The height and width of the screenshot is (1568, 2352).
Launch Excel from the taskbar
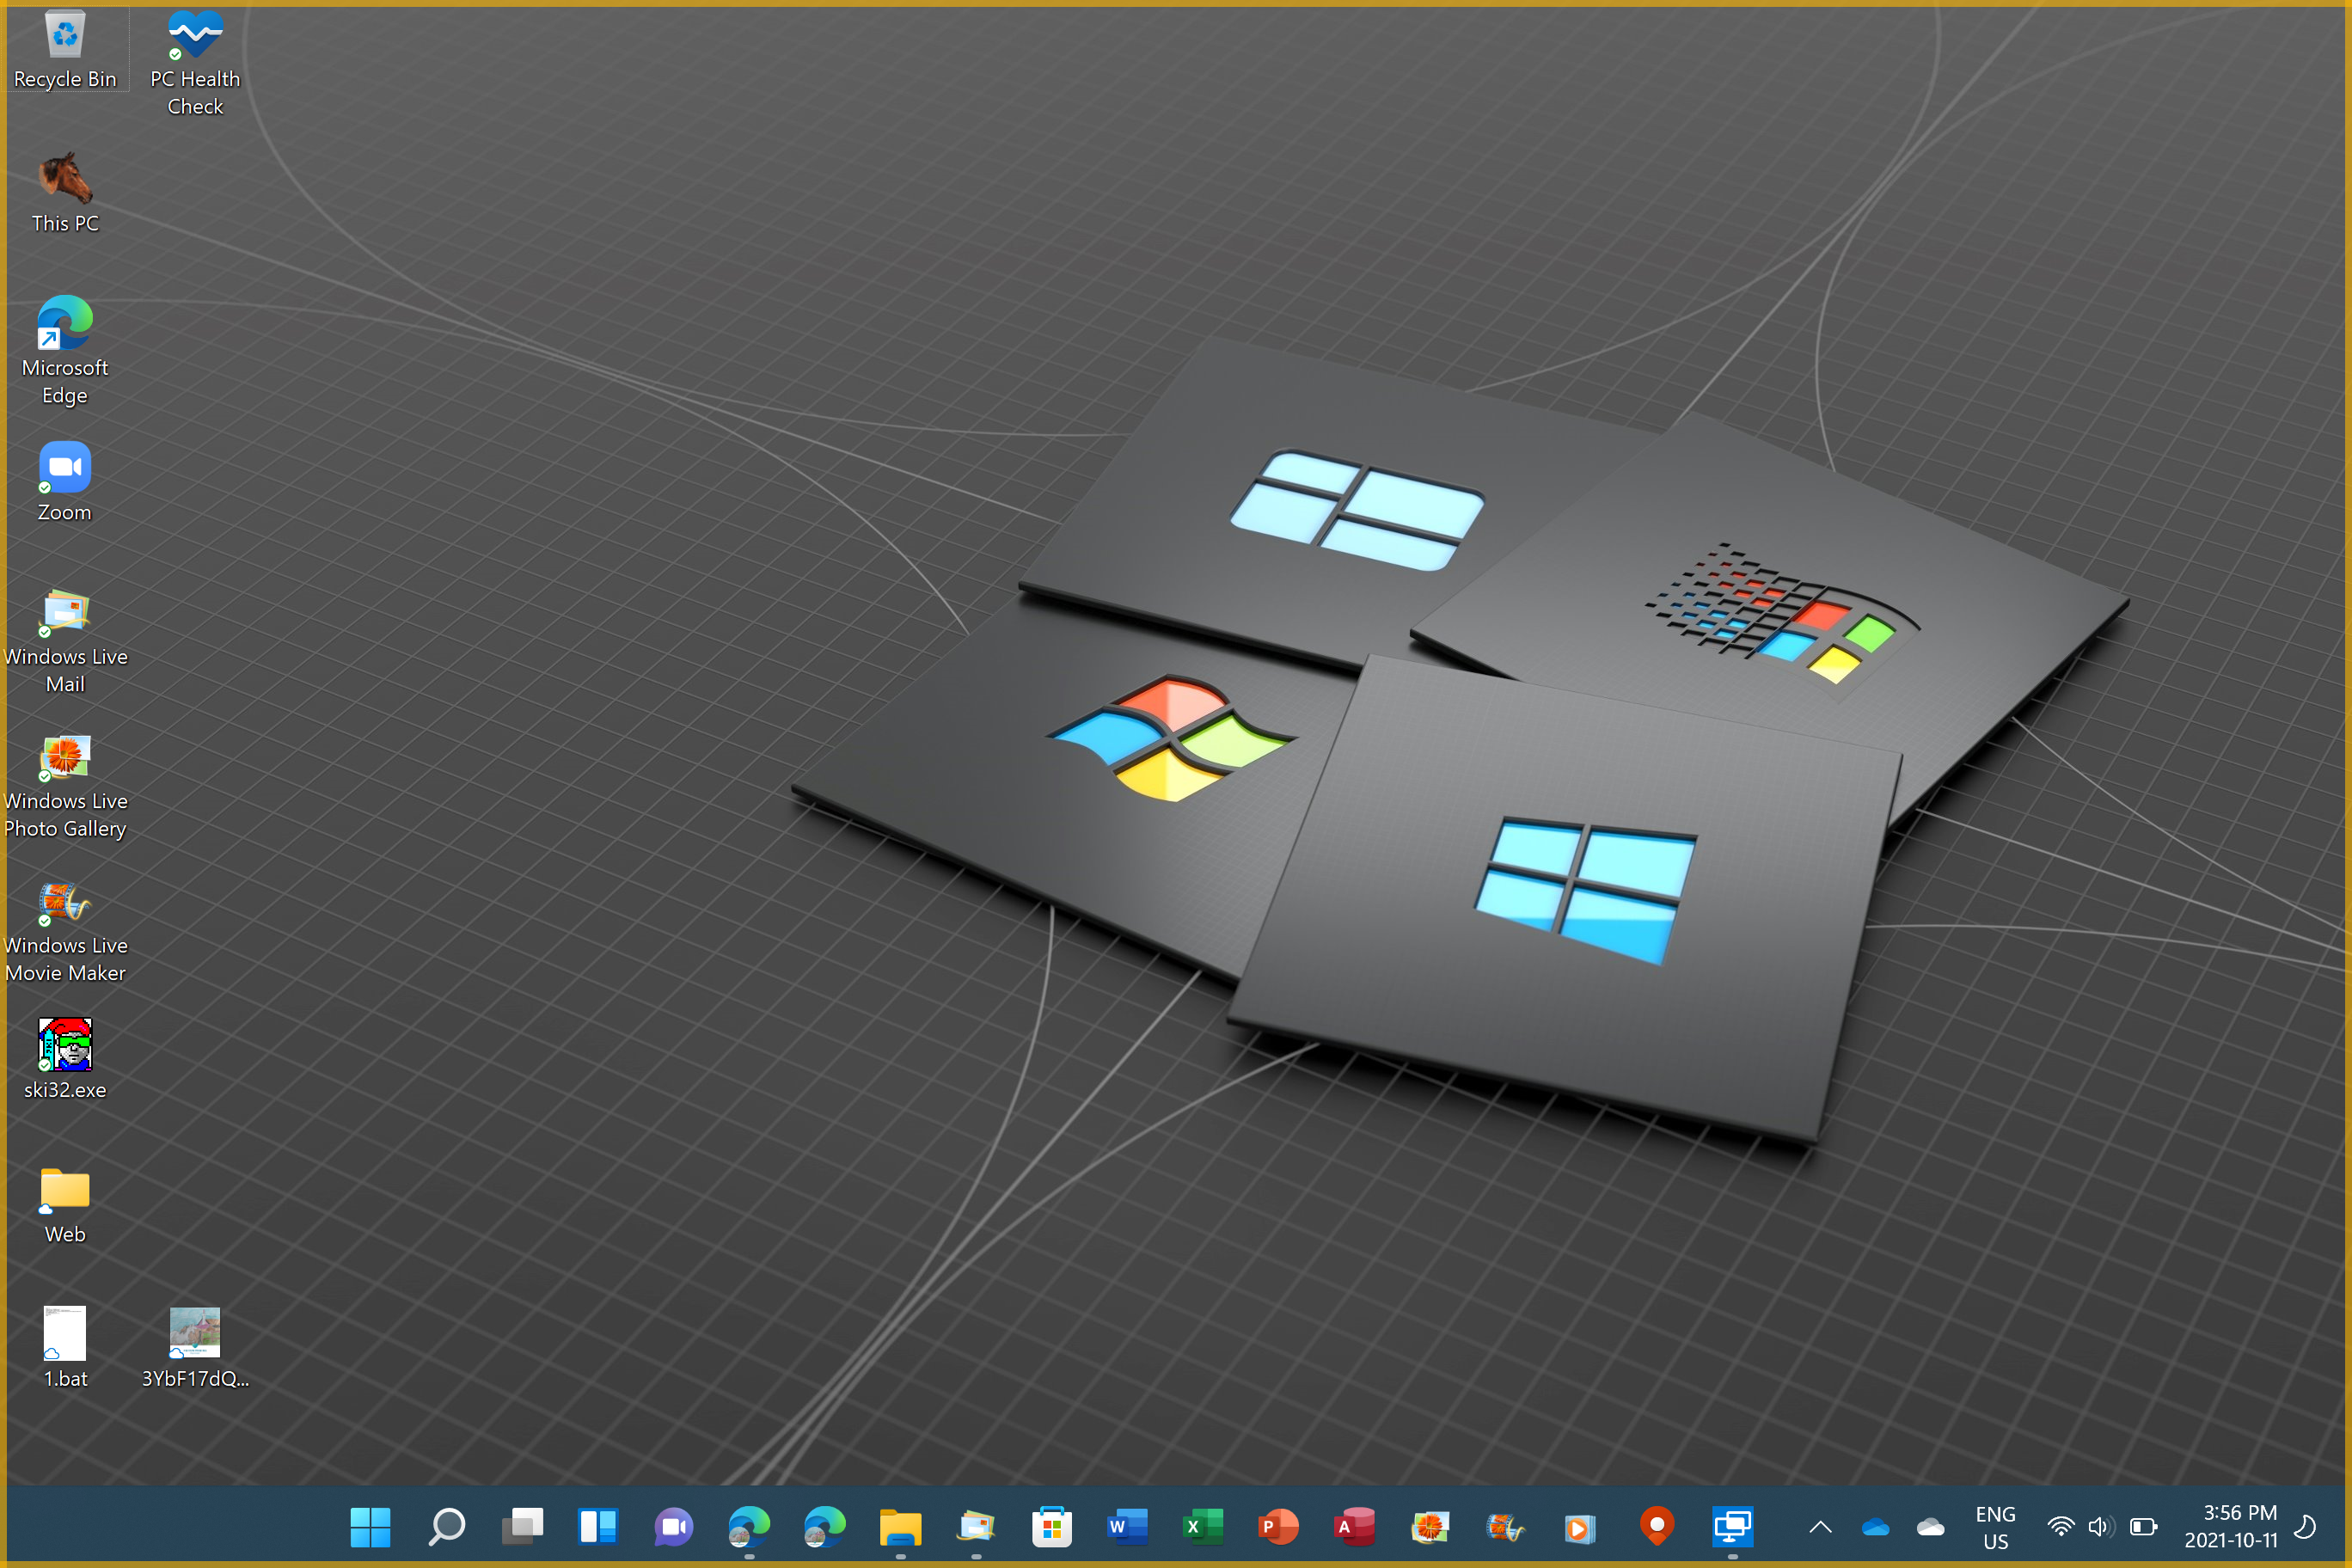click(1203, 1527)
